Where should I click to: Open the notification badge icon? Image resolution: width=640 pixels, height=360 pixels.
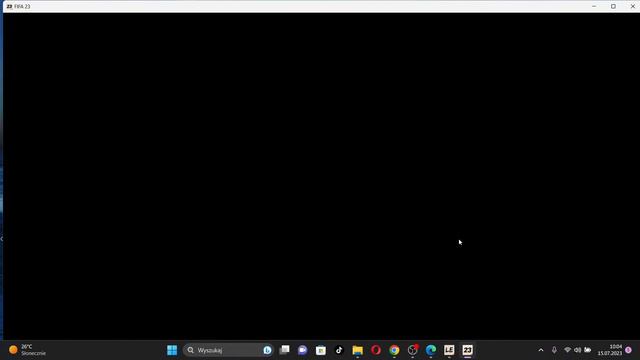(x=629, y=350)
